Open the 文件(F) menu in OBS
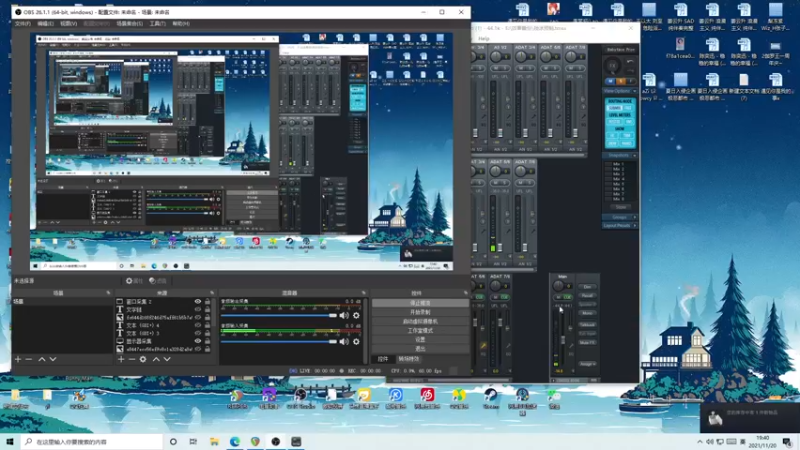The width and height of the screenshot is (800, 450). pyautogui.click(x=22, y=22)
